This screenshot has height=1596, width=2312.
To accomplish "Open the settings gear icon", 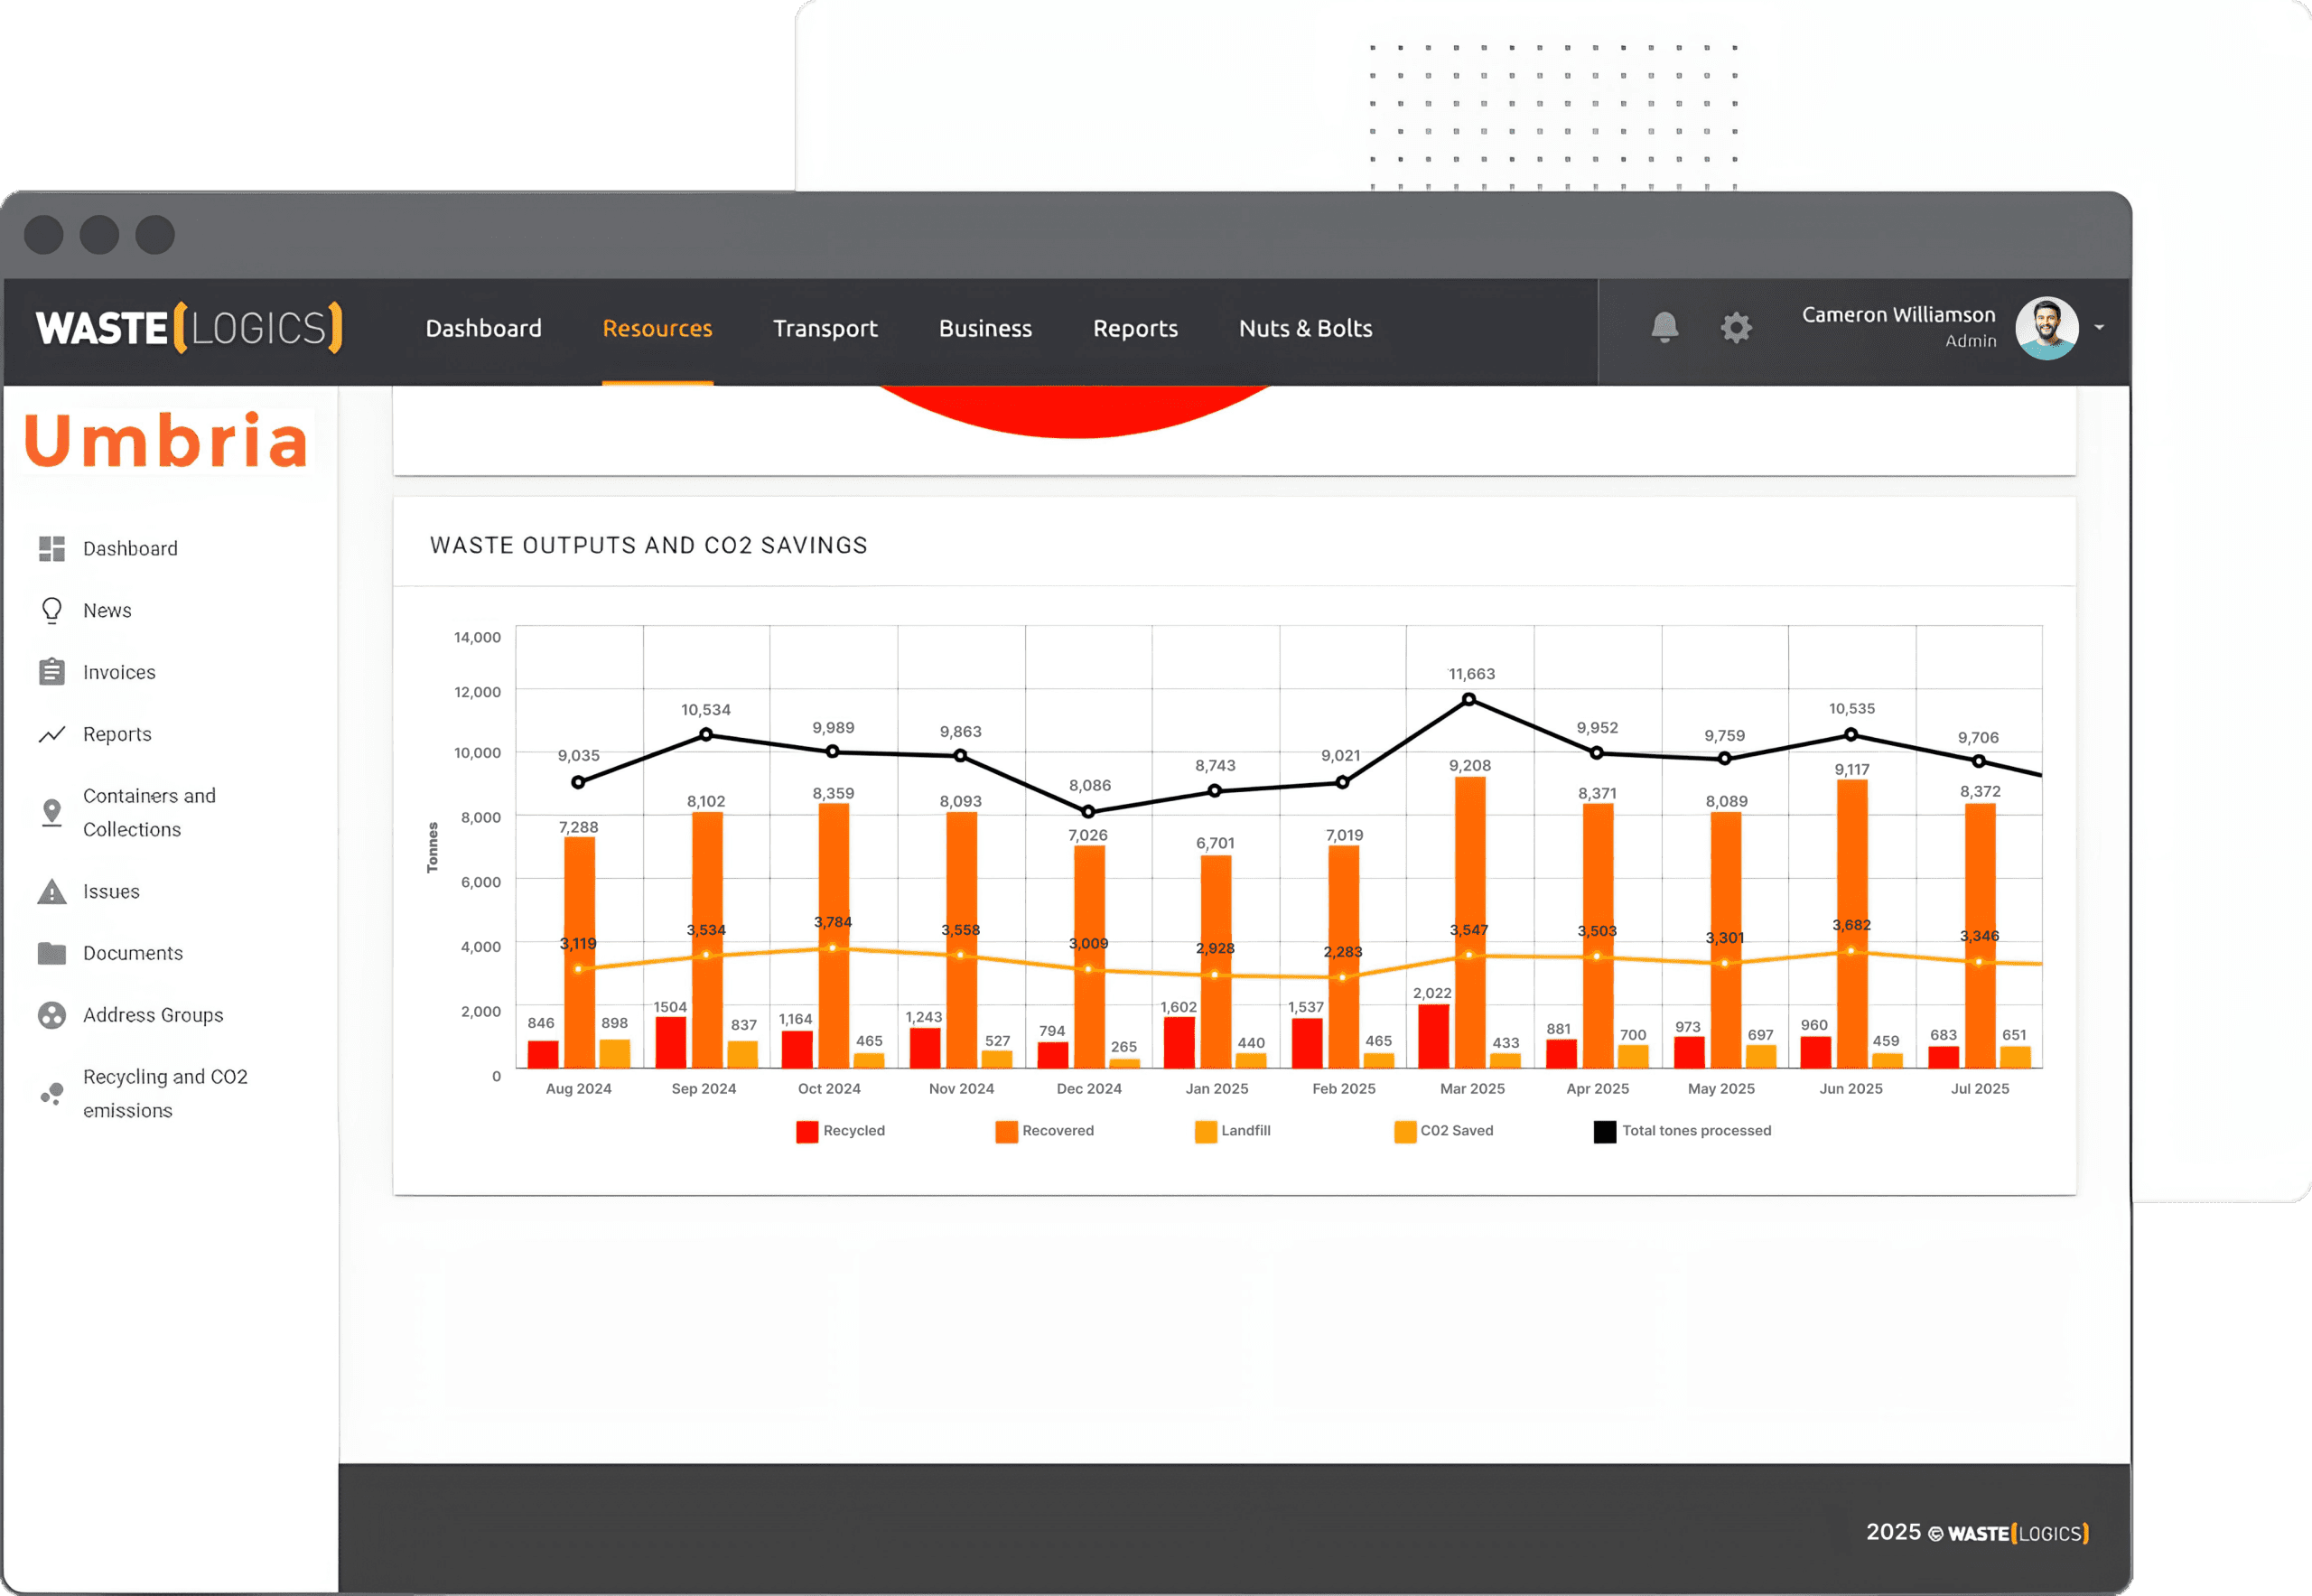I will click(x=1736, y=327).
